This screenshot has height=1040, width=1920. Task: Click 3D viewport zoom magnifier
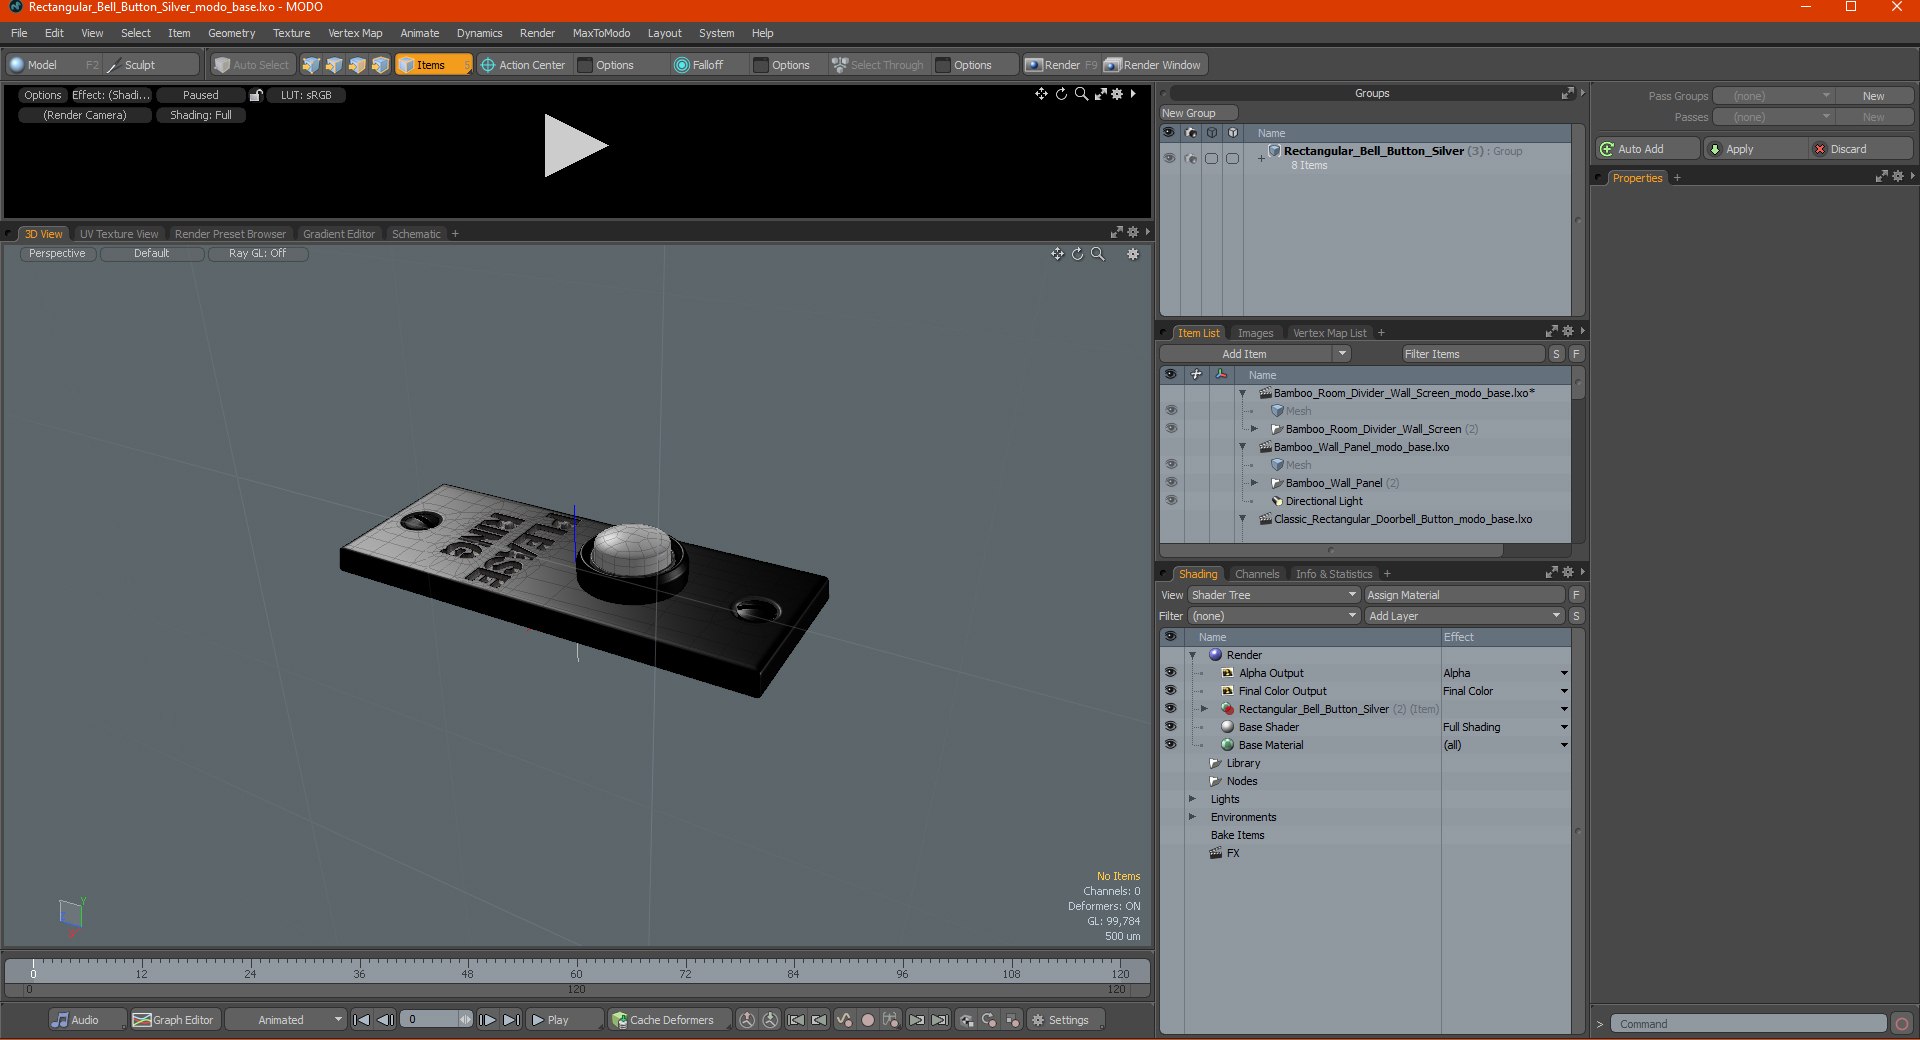[1097, 254]
